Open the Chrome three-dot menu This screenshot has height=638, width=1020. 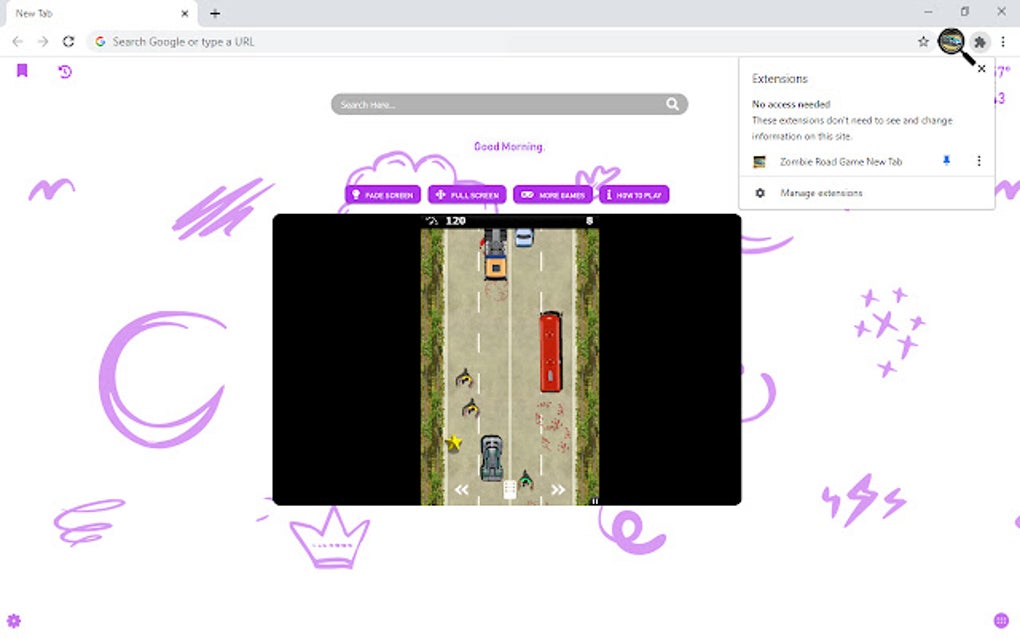tap(1003, 42)
